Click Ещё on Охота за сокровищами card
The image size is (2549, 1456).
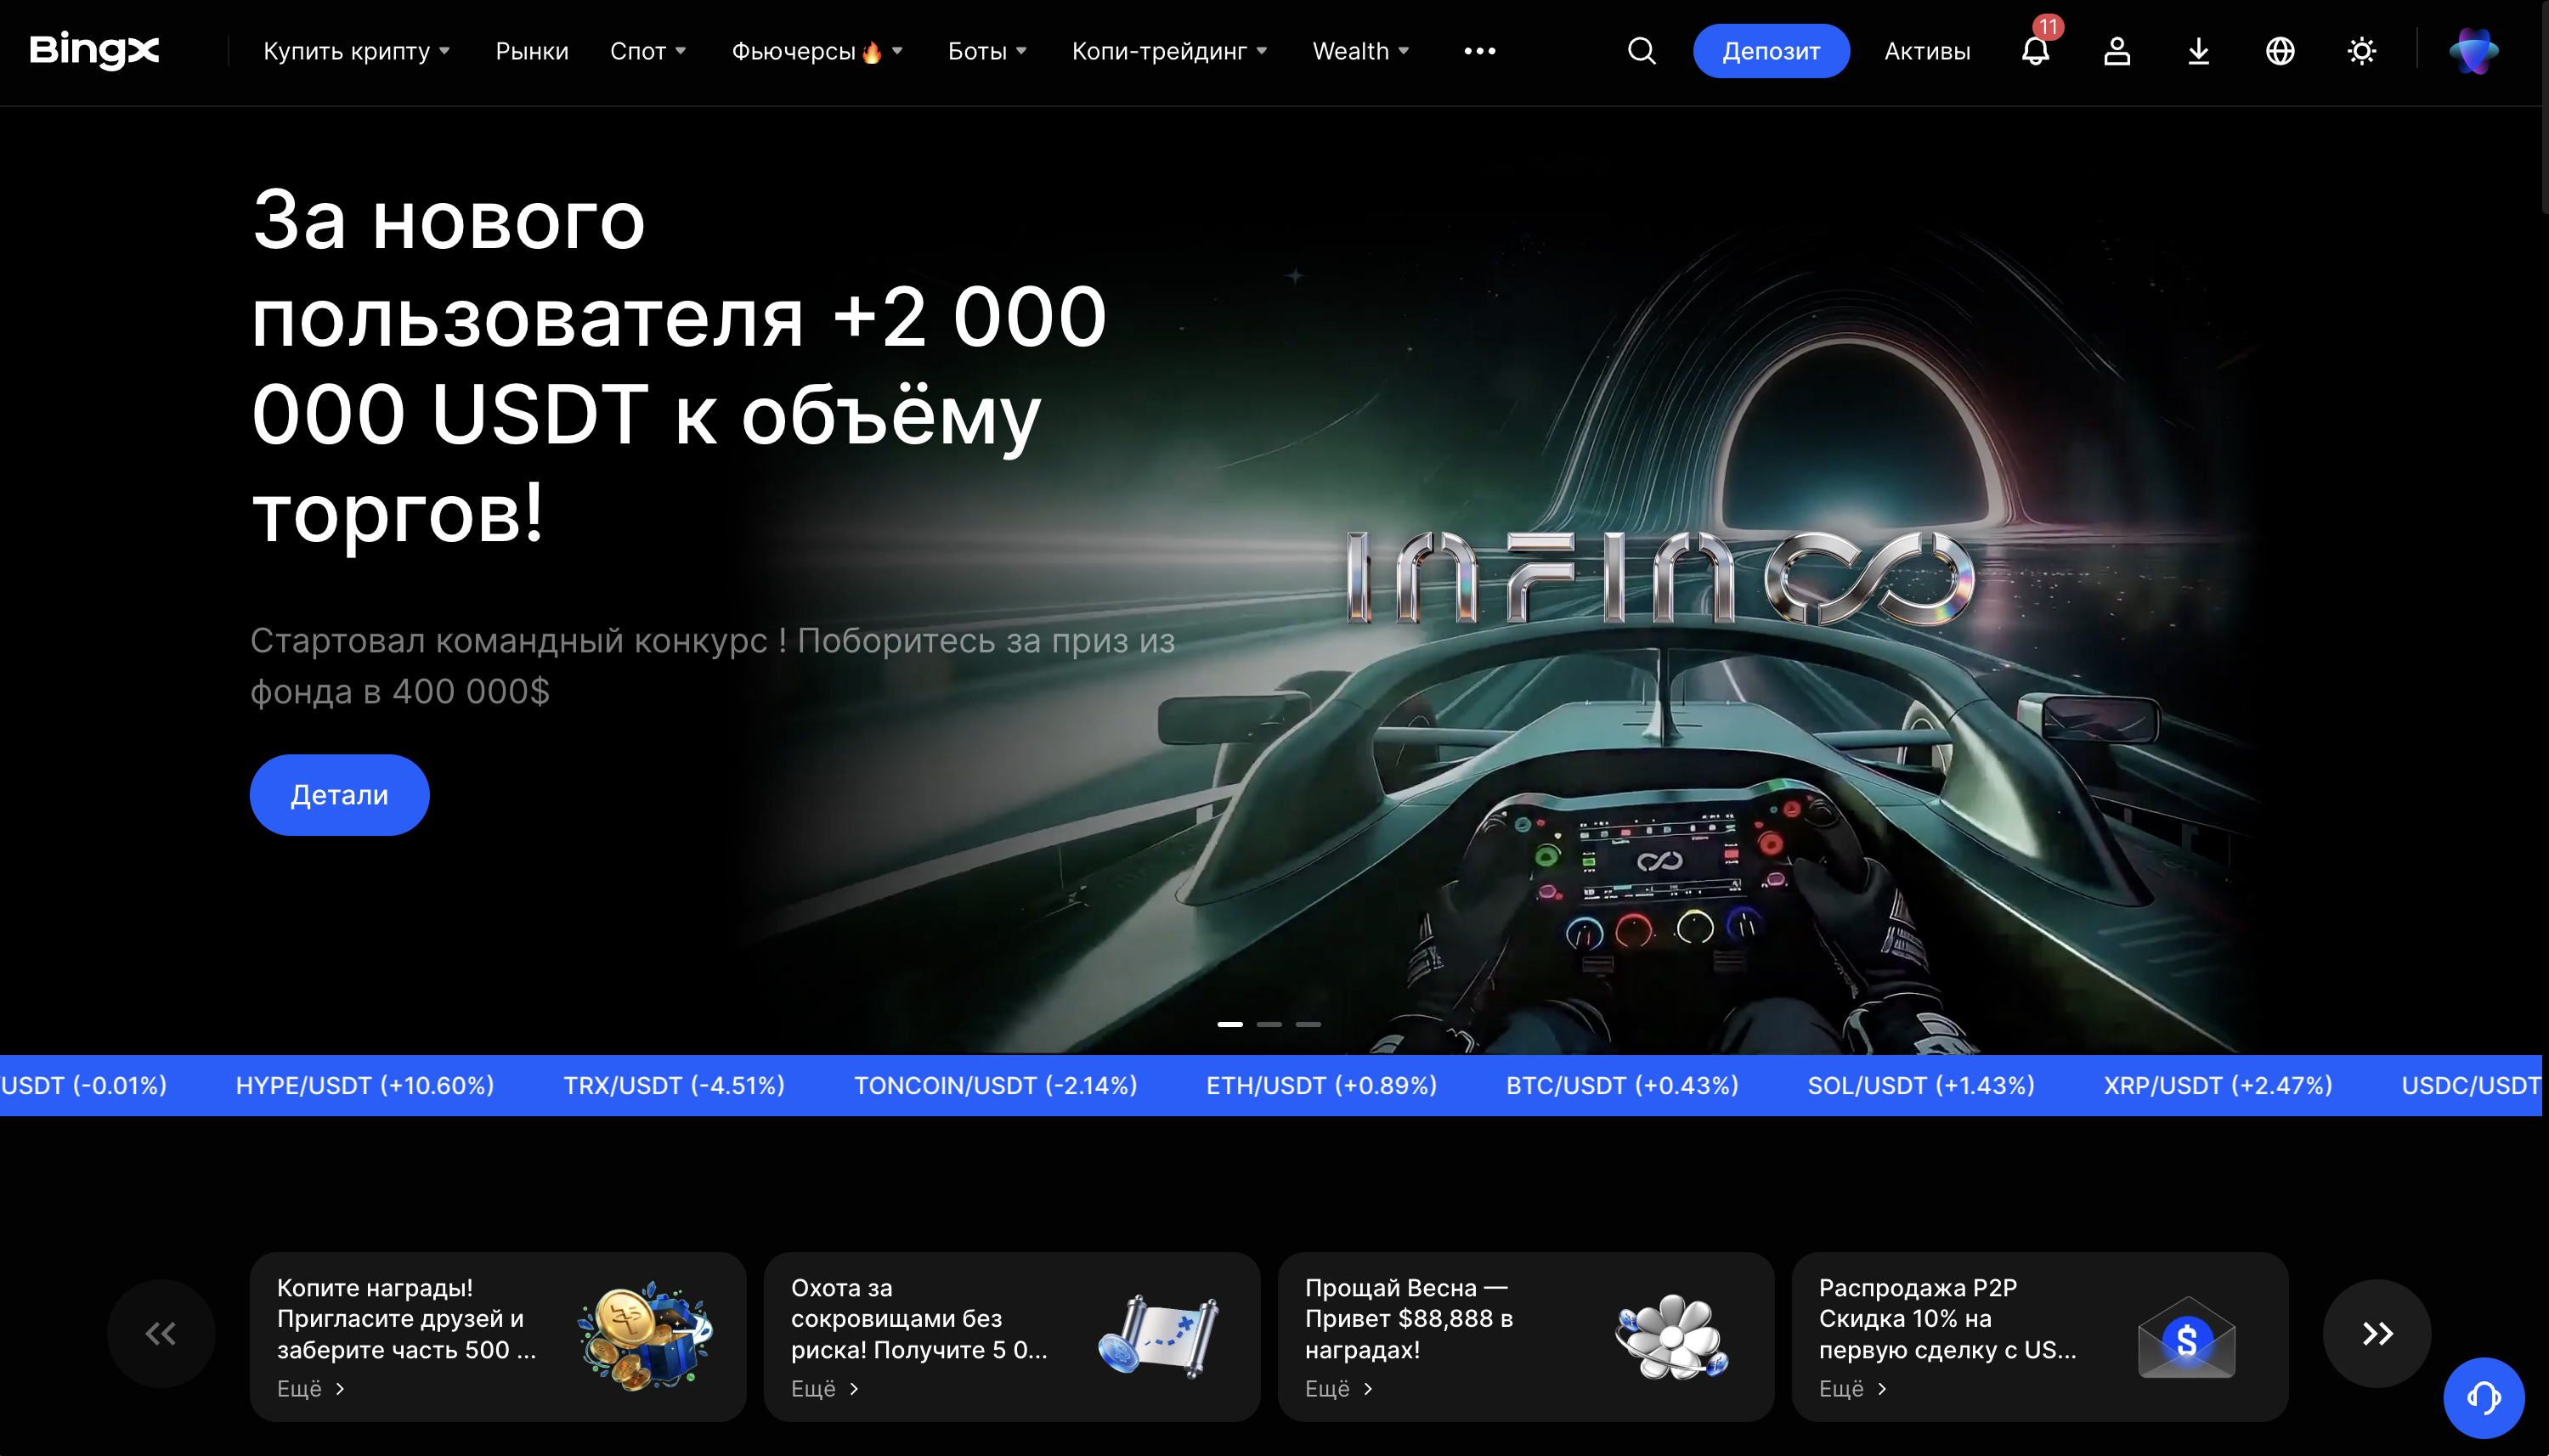click(825, 1389)
